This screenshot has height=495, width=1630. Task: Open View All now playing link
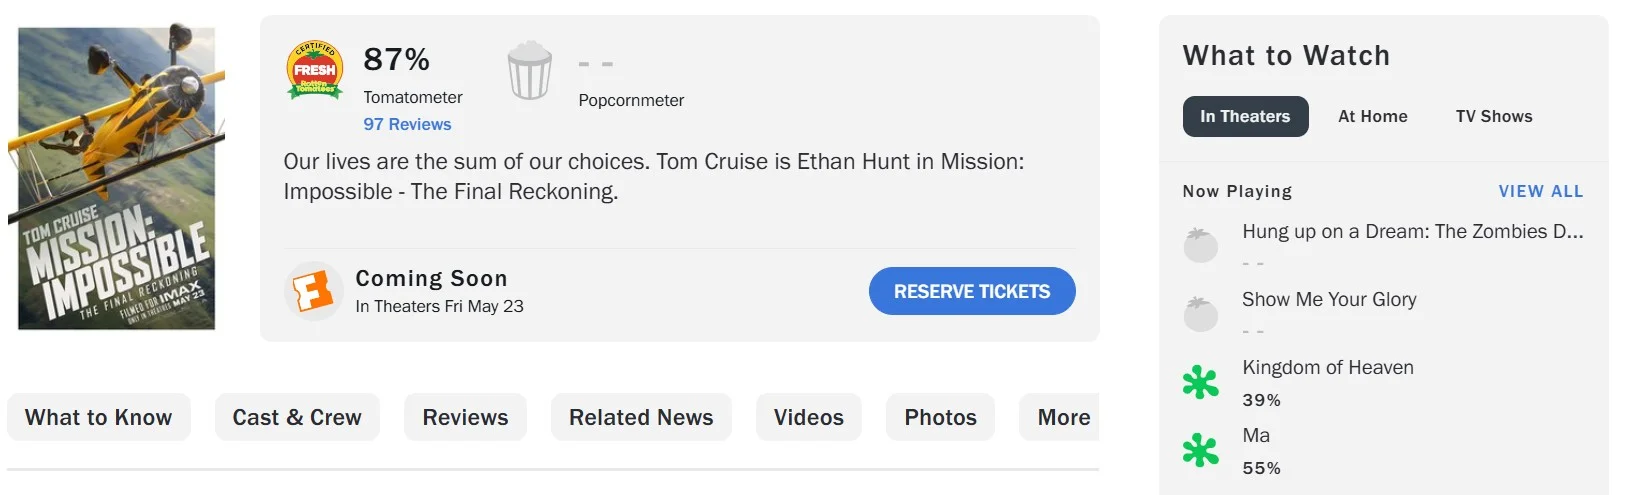tap(1541, 191)
